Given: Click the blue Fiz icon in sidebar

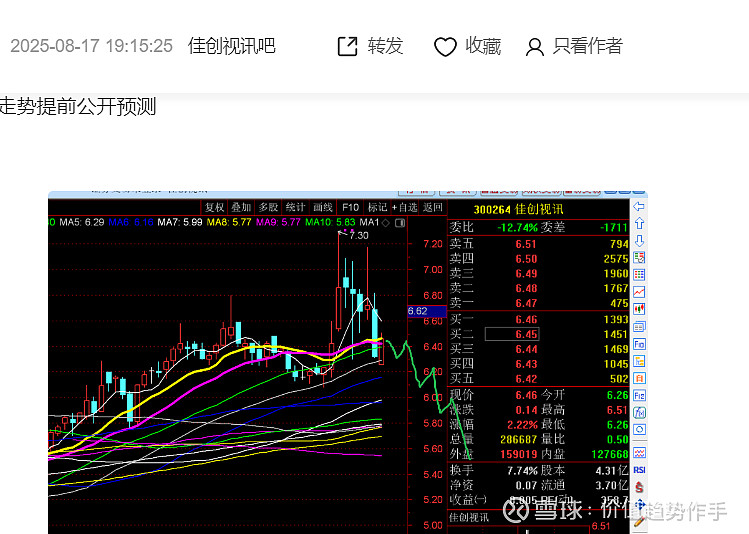Looking at the screenshot, I should point(639,395).
